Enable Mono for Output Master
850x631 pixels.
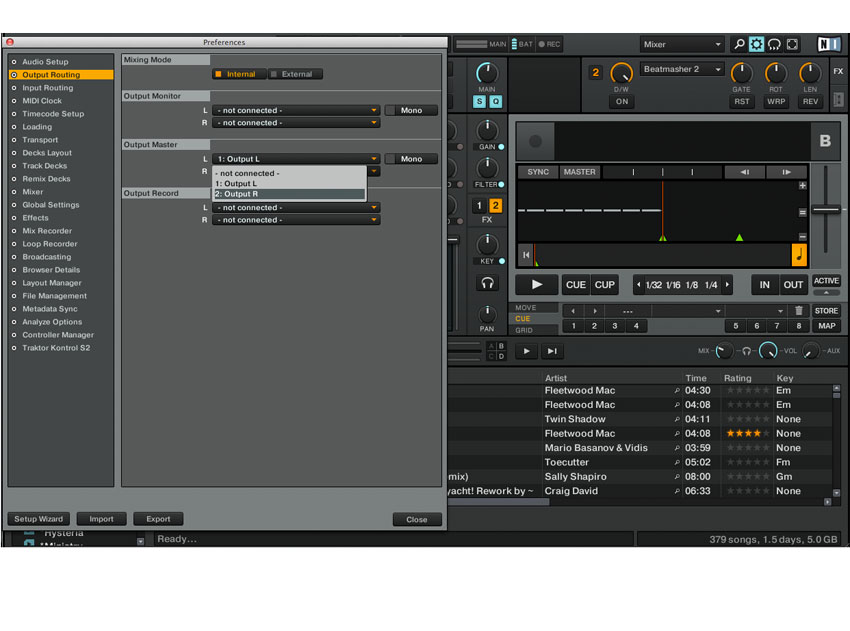[411, 159]
